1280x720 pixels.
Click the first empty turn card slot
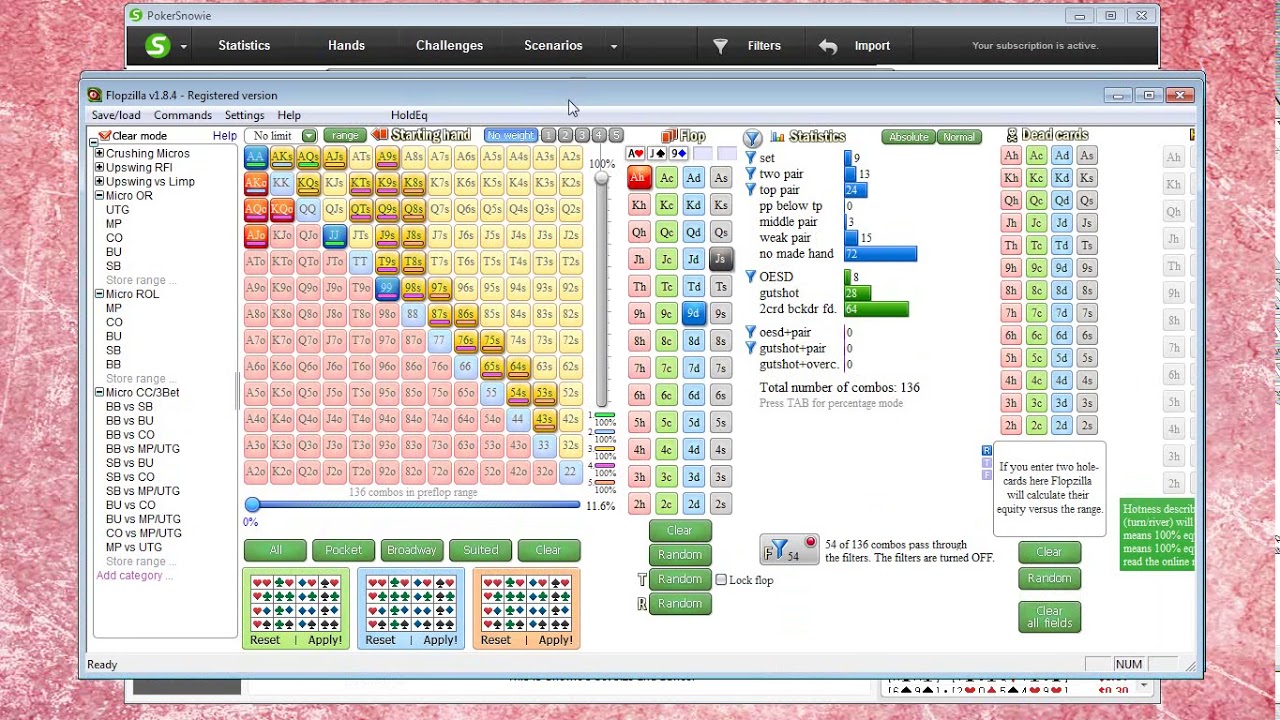coord(703,154)
